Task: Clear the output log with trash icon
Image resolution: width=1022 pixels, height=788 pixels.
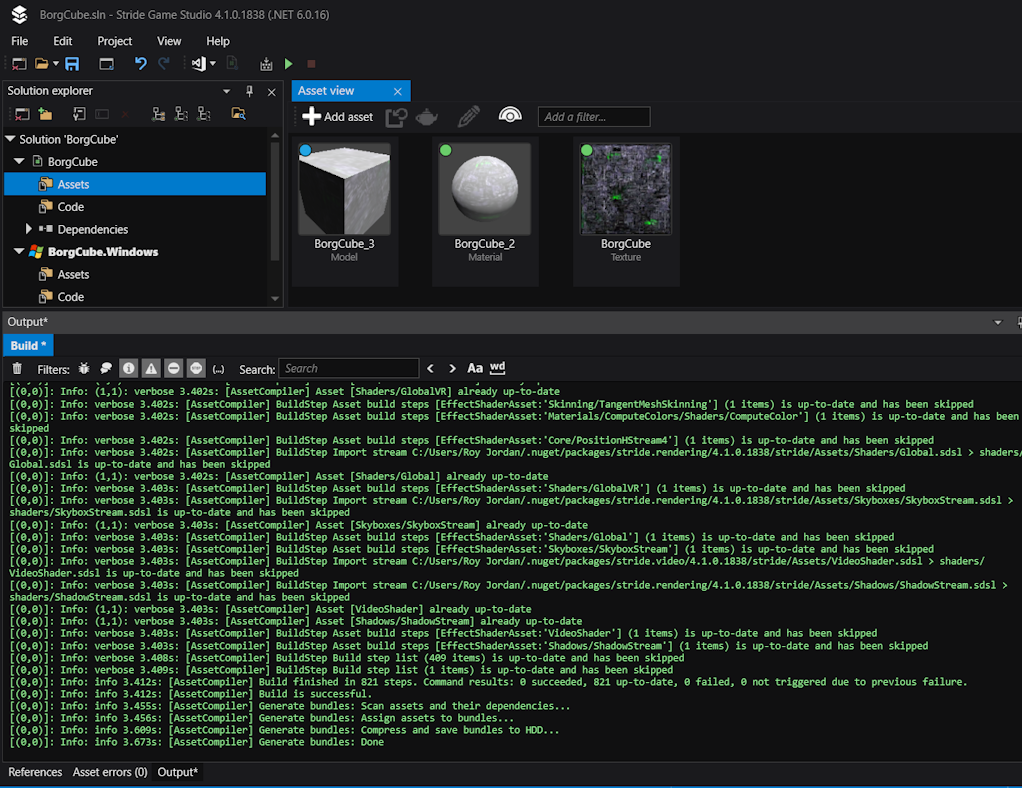Action: (17, 369)
